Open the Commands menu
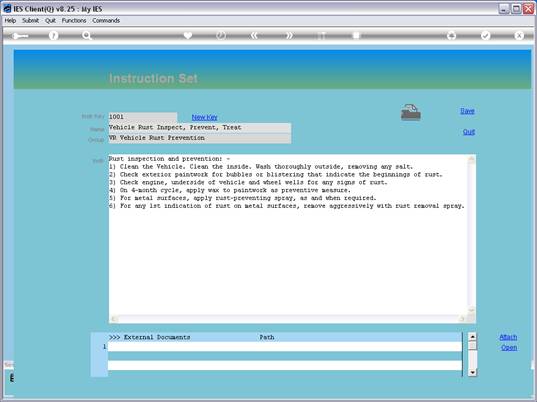 coord(106,21)
